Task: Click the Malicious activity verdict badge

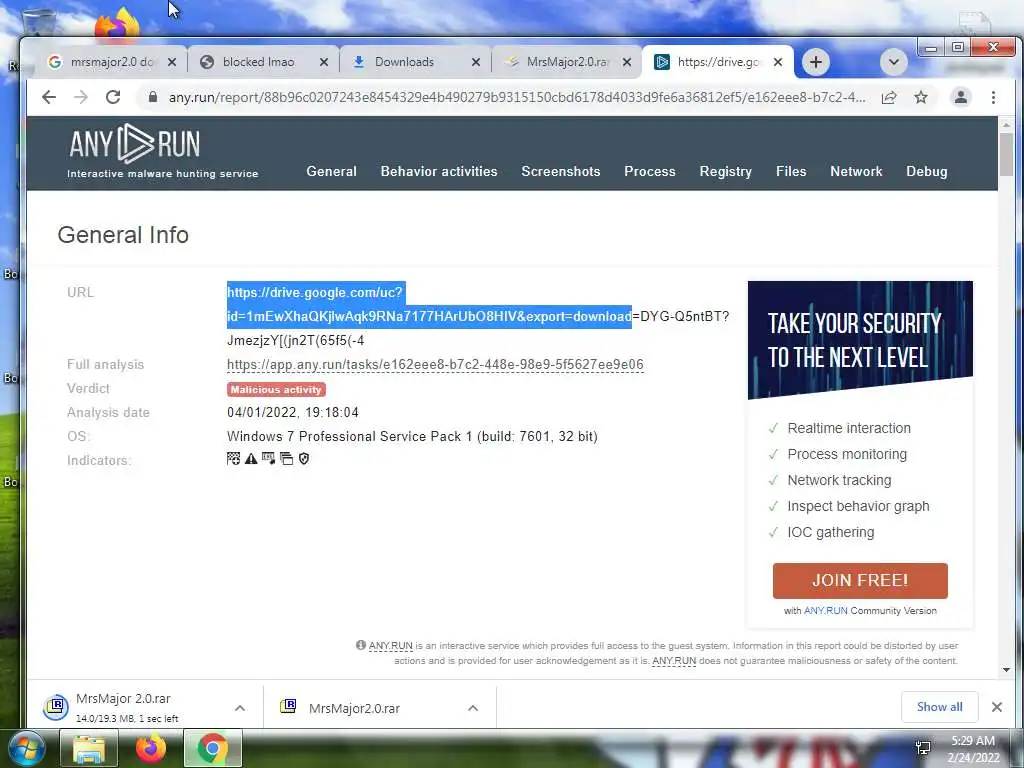Action: [276, 389]
